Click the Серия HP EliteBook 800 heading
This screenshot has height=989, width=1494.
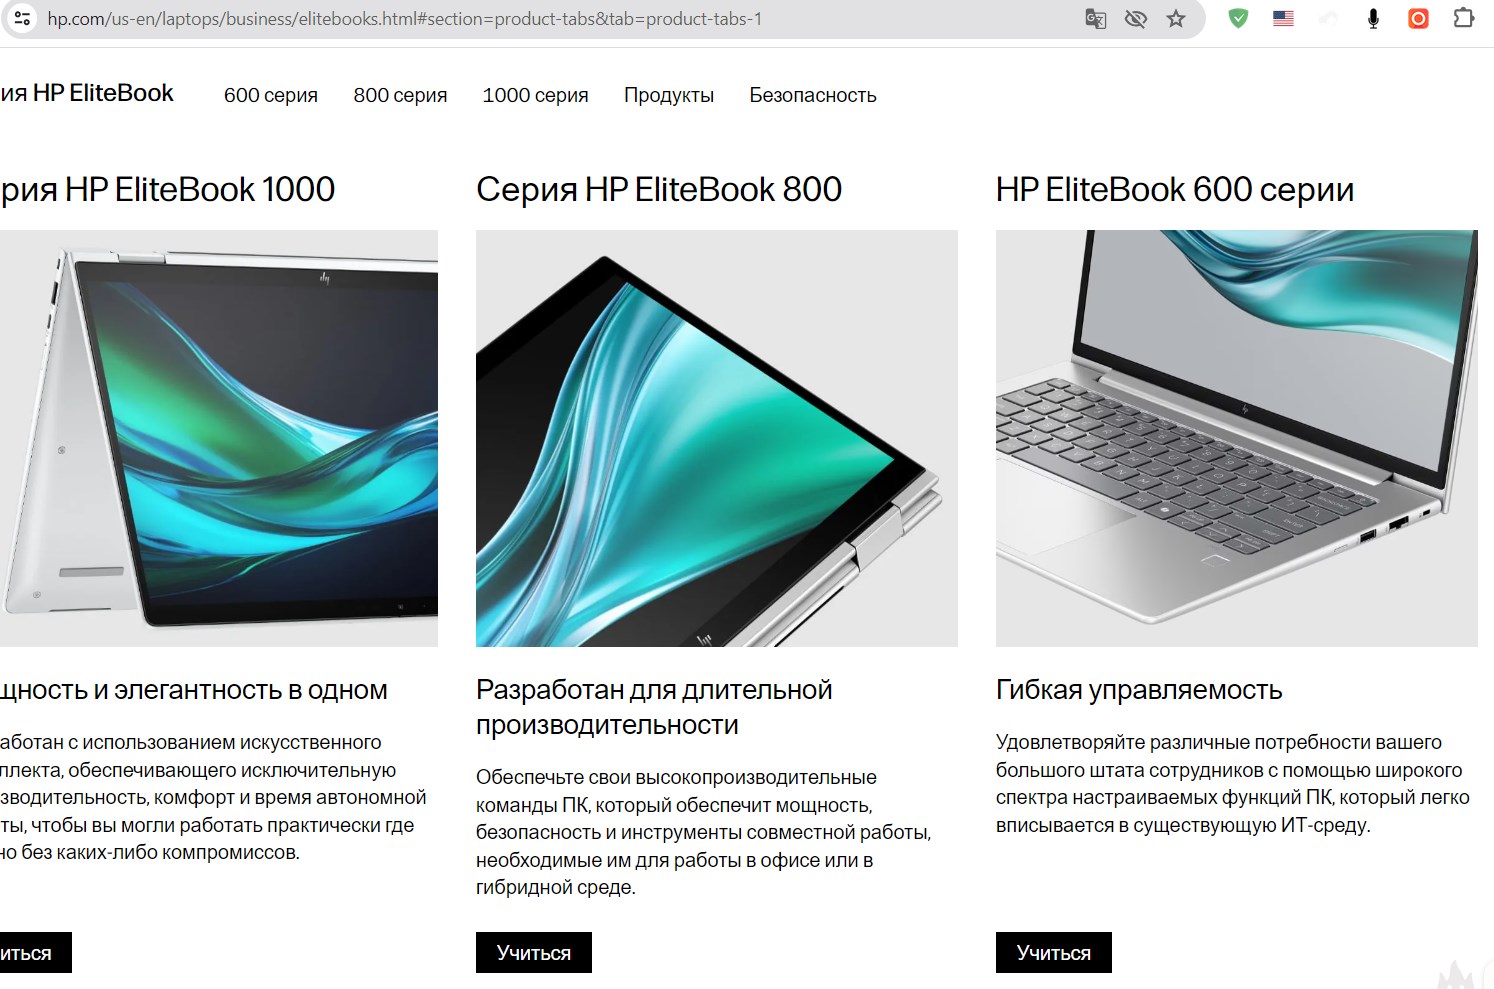point(659,189)
